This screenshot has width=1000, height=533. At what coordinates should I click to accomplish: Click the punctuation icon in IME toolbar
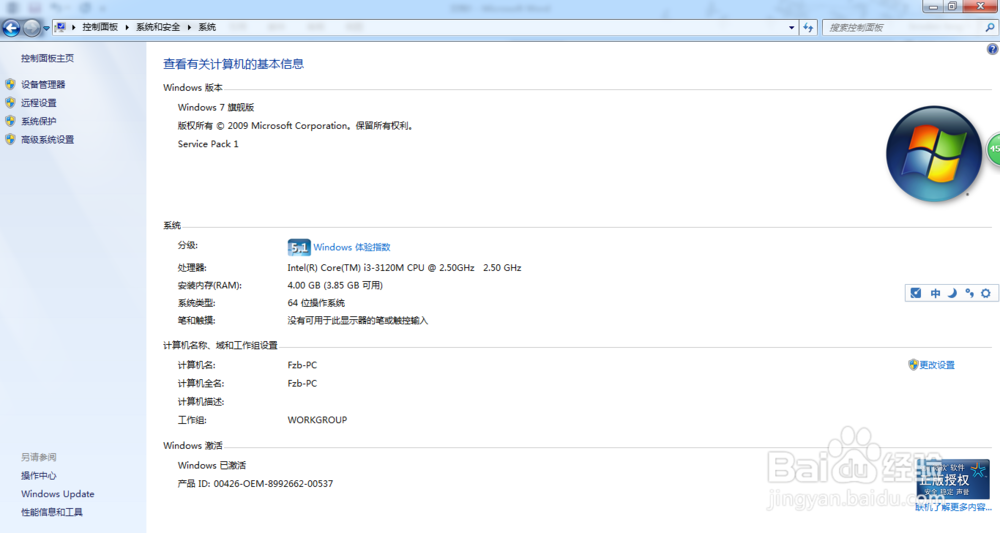coord(969,293)
